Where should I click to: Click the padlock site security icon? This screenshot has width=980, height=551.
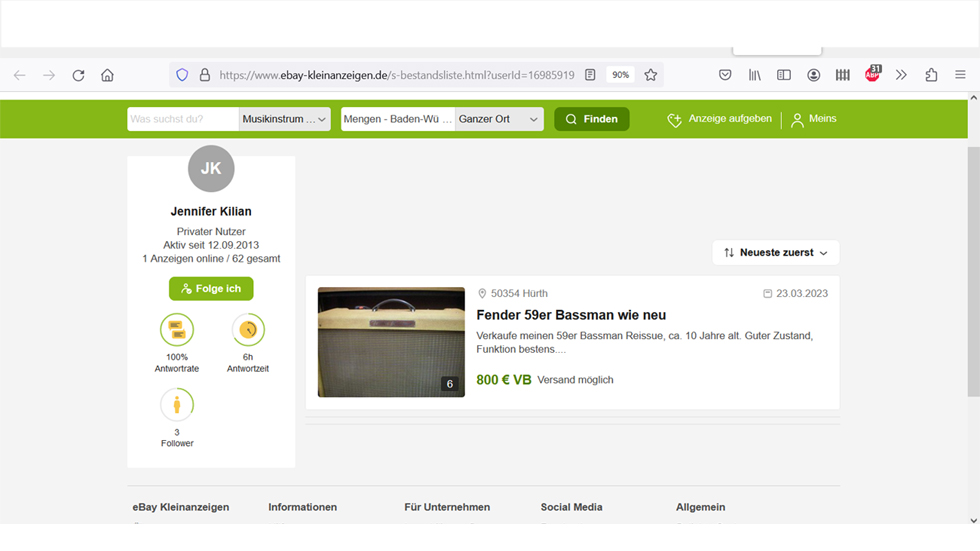pyautogui.click(x=204, y=75)
